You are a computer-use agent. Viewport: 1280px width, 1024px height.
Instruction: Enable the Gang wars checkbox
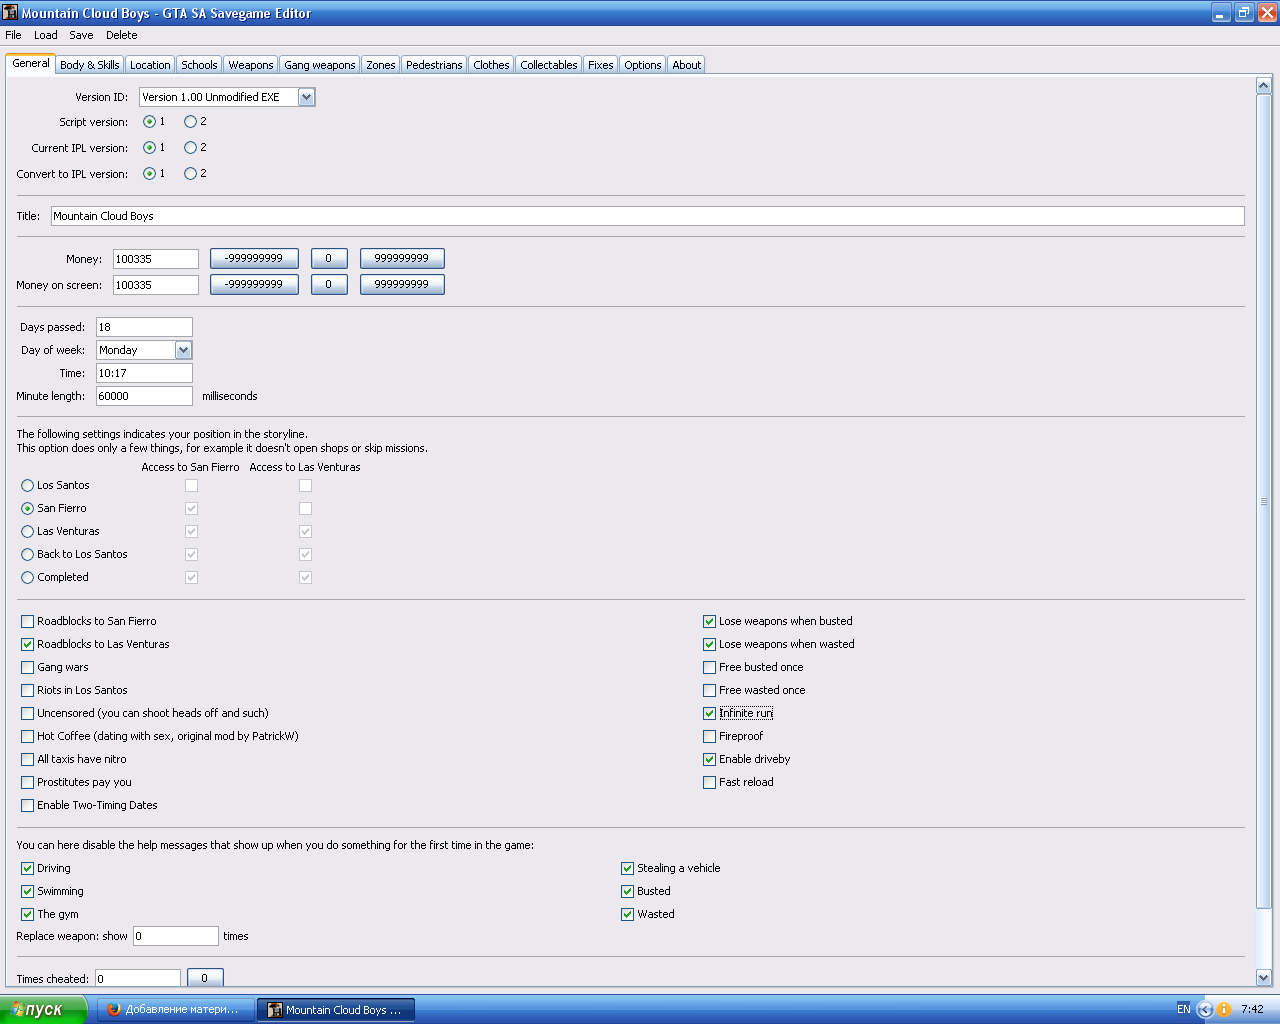point(28,668)
